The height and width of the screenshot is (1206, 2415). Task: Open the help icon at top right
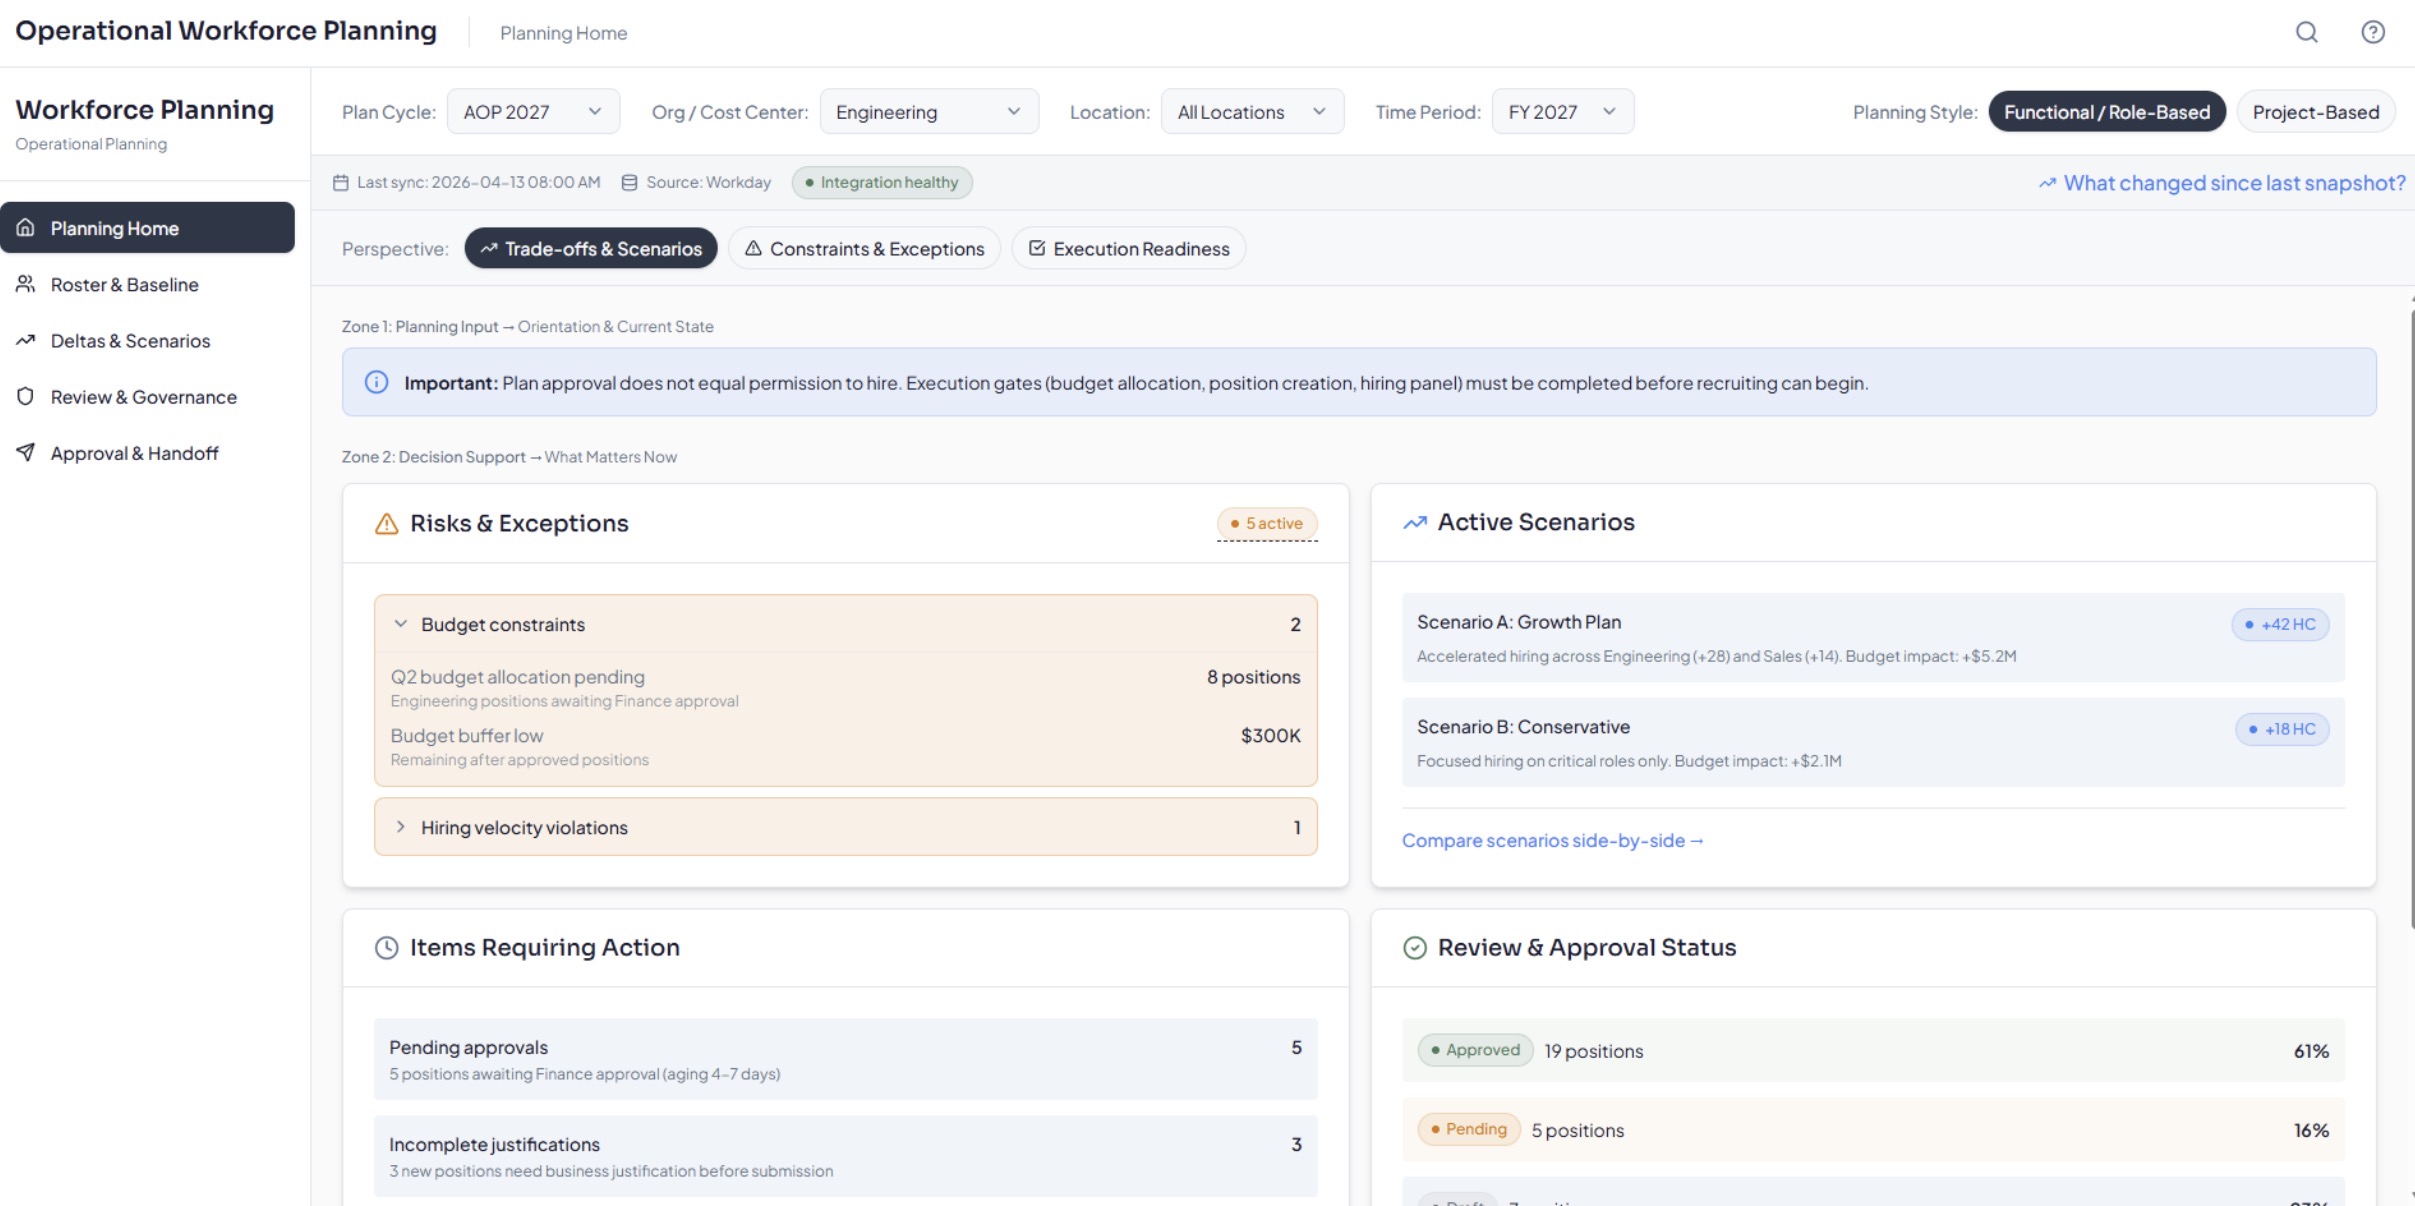pyautogui.click(x=2372, y=31)
